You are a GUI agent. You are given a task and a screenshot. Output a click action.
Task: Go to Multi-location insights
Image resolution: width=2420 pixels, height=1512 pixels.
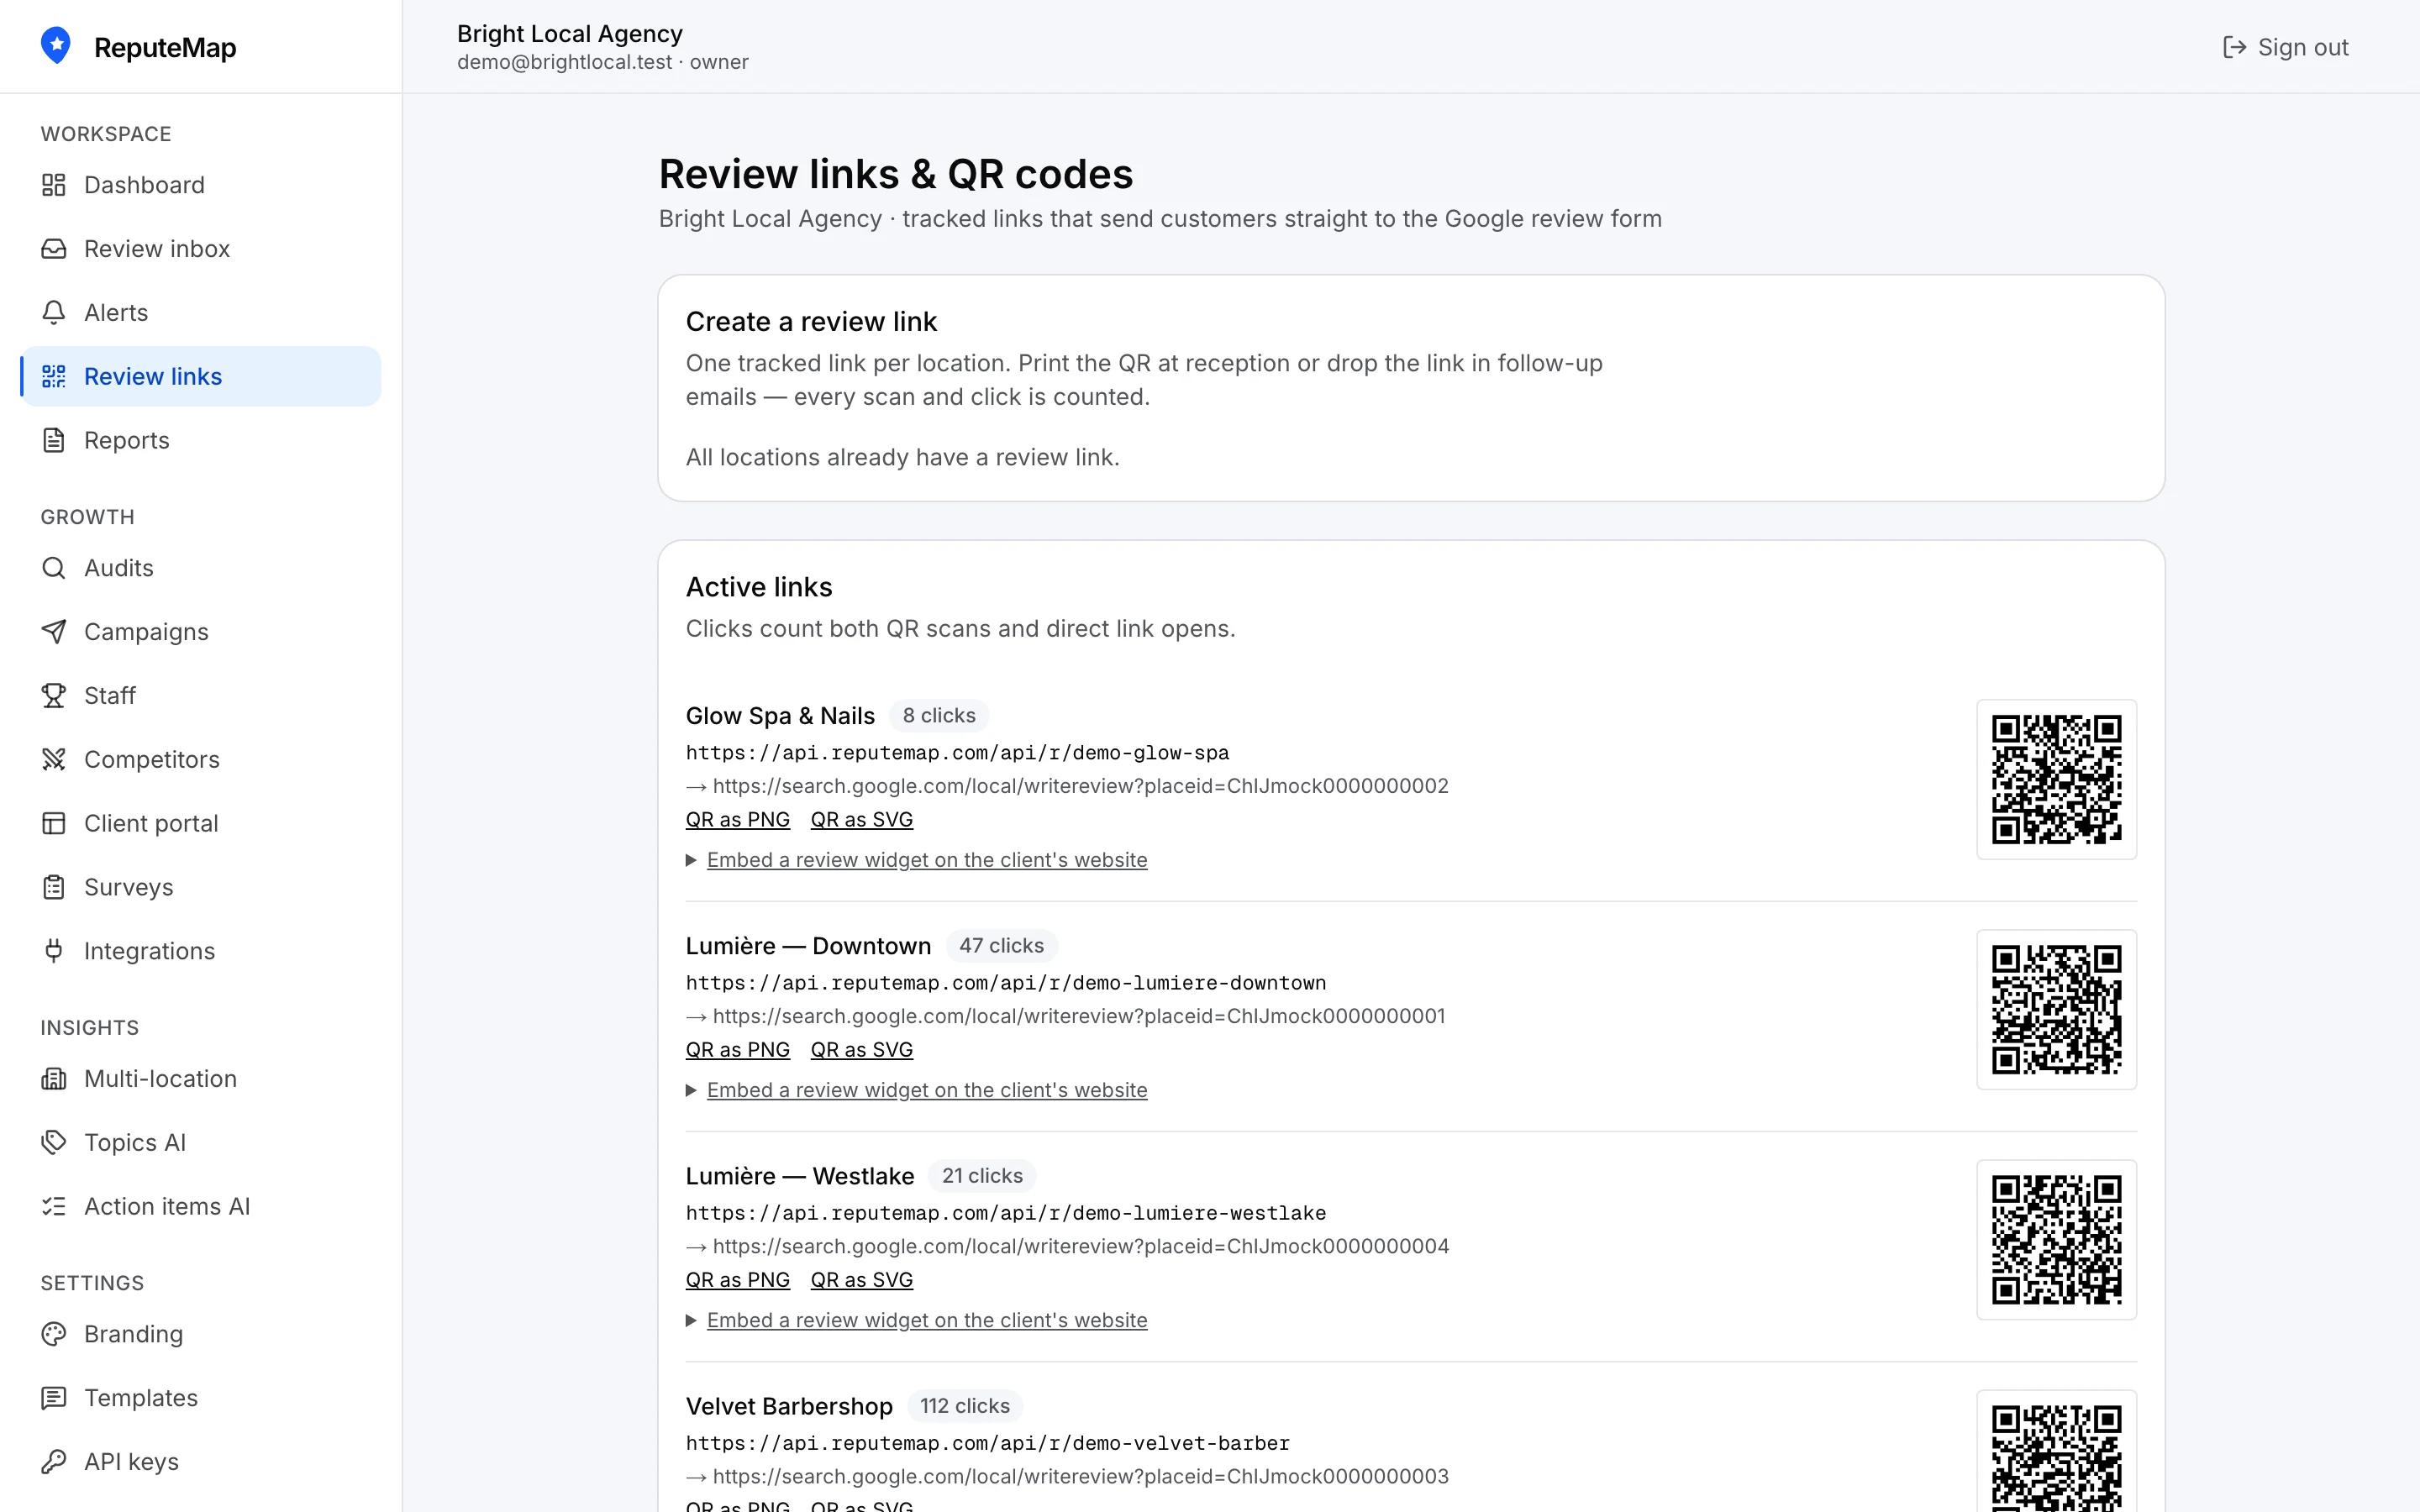point(201,1079)
